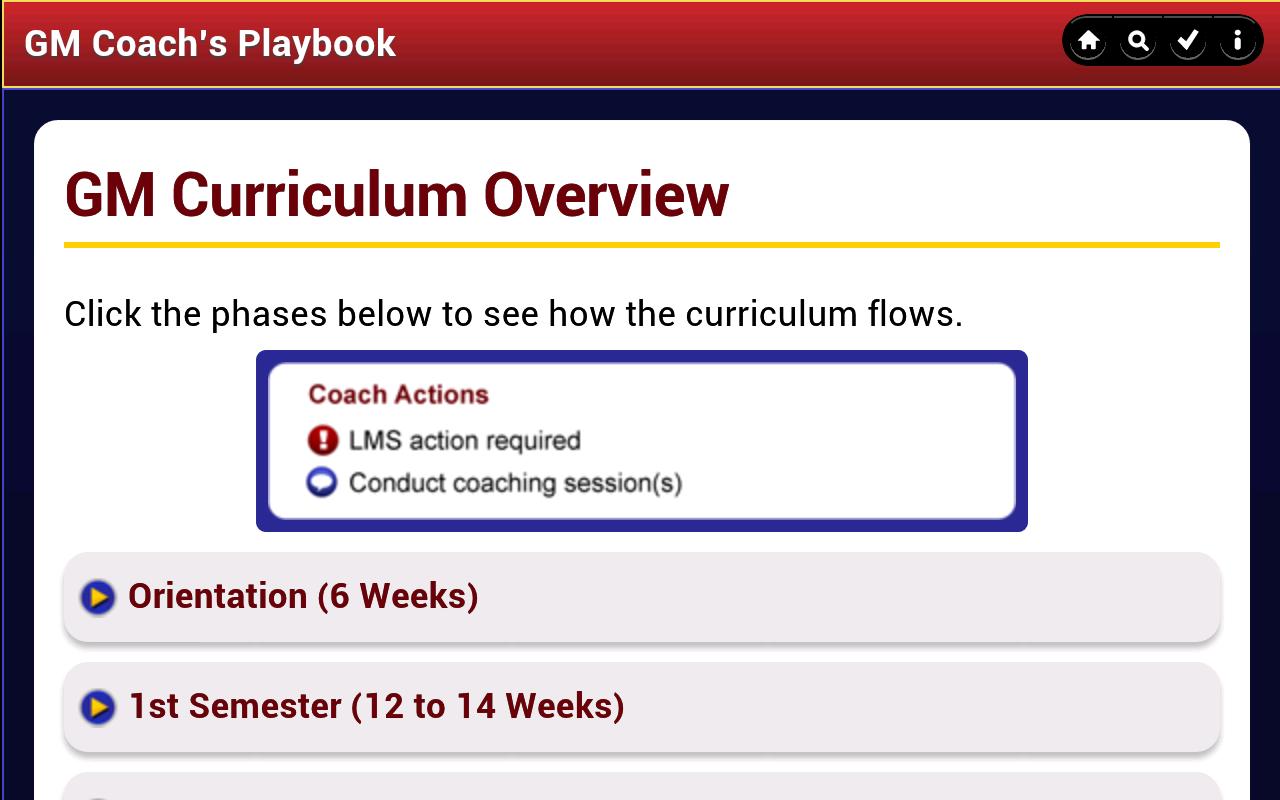Click the arrow icon beside Orientation
Screen dimensions: 1280x800
pos(98,597)
